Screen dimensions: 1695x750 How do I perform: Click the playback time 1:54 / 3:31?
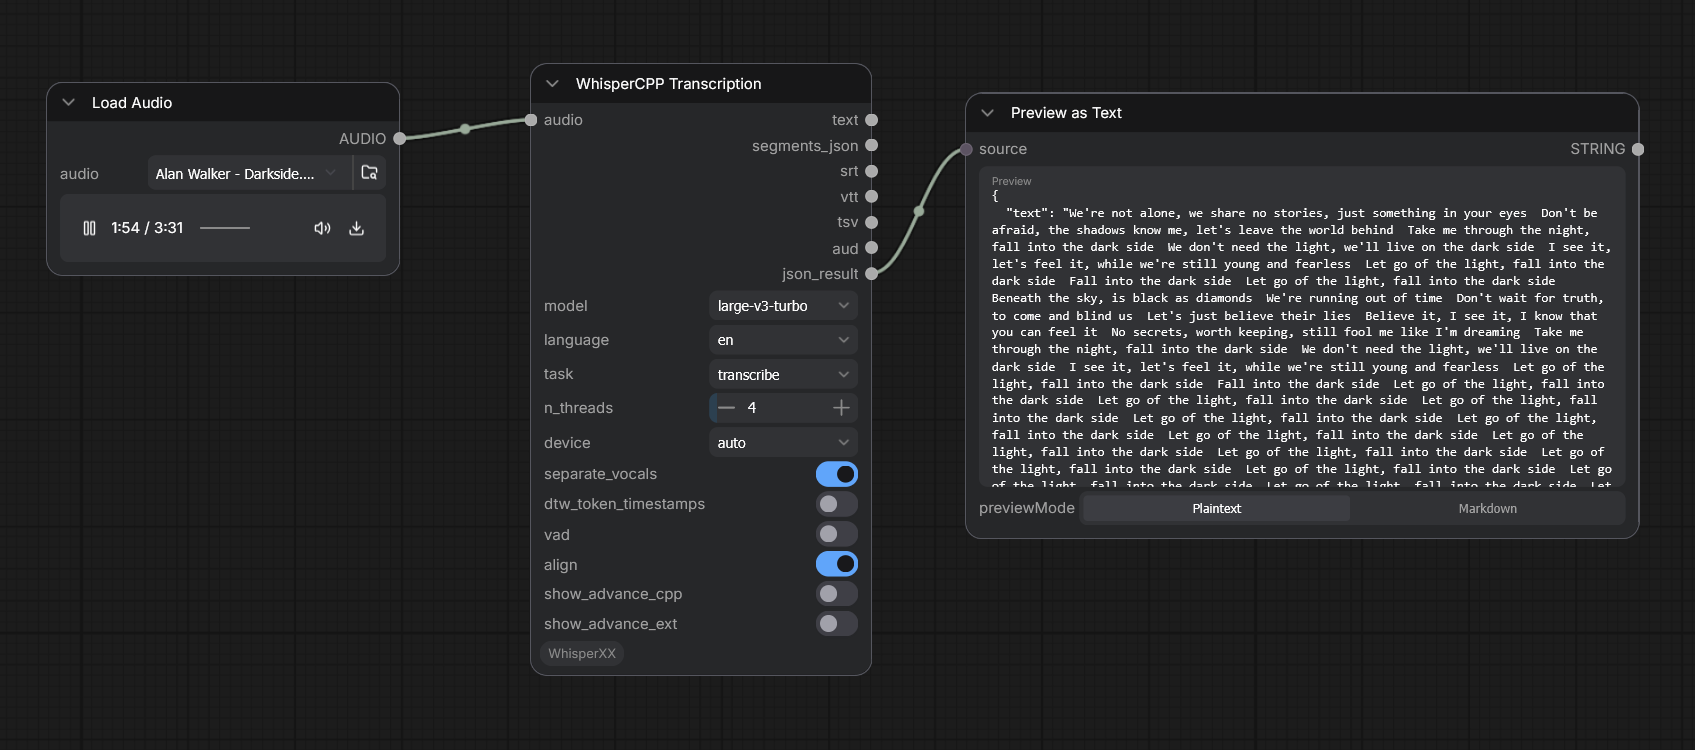(147, 228)
